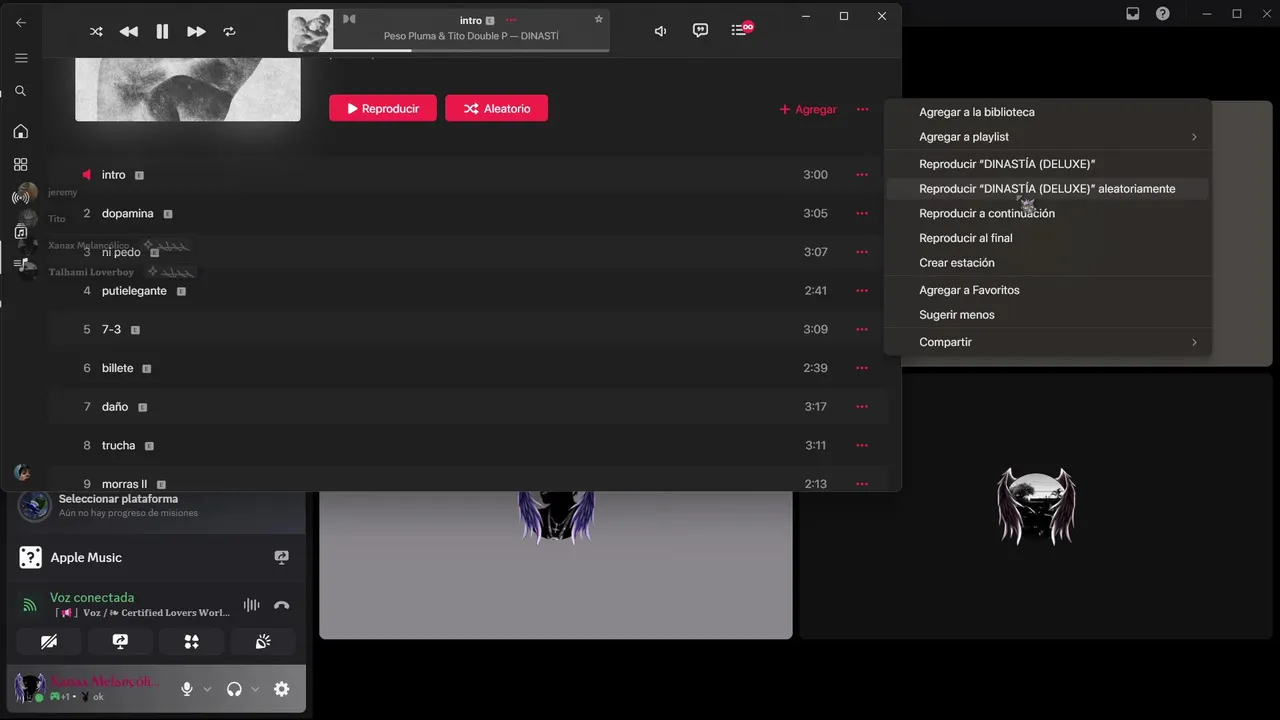Expand the Compartir submenu
This screenshot has width=1280, height=720.
tap(1048, 342)
